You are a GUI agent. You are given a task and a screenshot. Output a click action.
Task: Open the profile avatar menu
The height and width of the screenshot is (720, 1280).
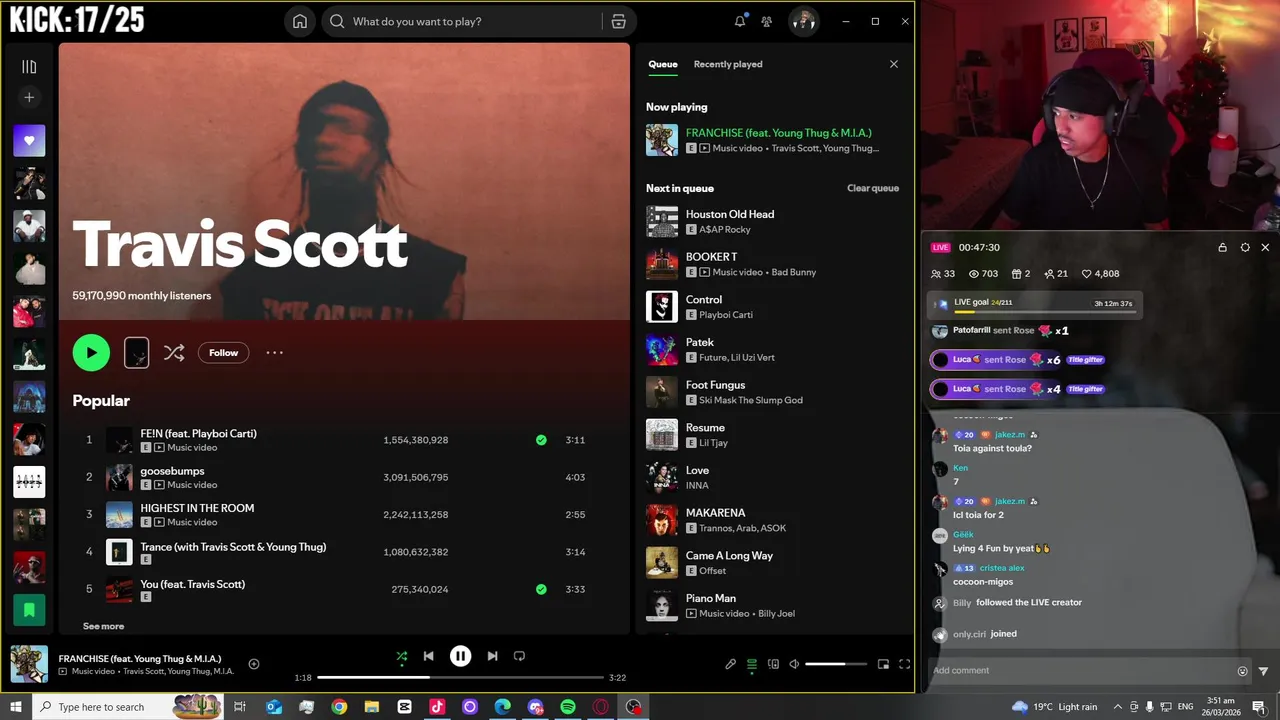coord(803,21)
